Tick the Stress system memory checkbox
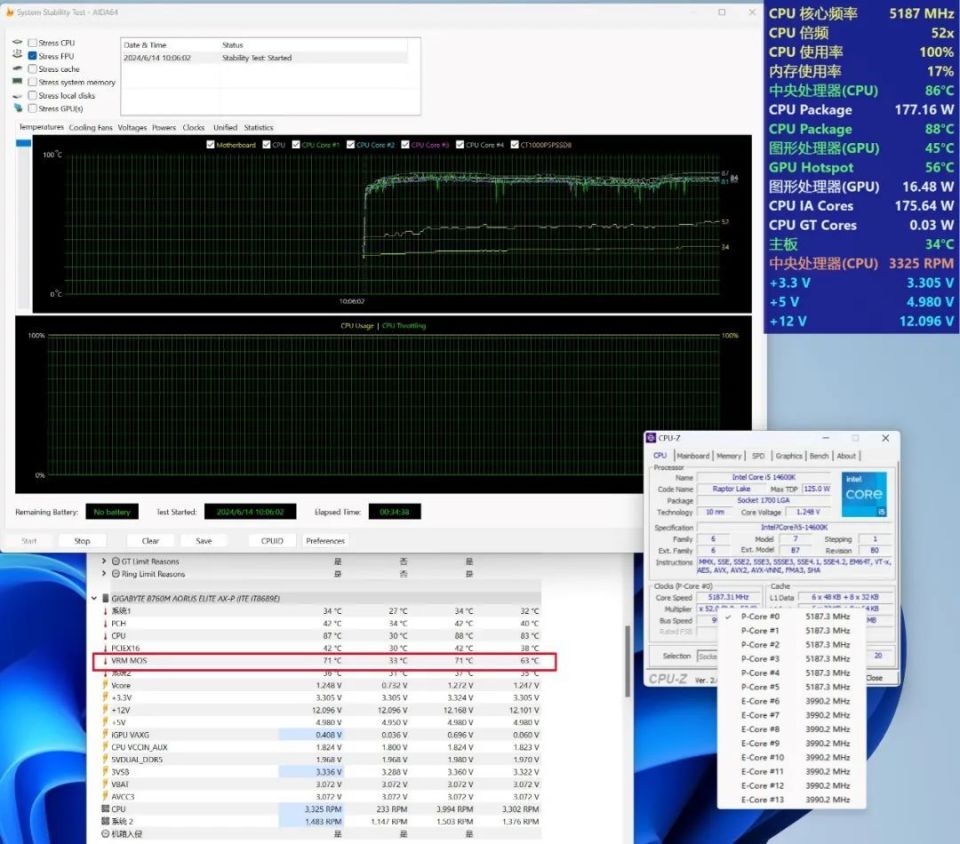This screenshot has height=844, width=960. (x=32, y=82)
